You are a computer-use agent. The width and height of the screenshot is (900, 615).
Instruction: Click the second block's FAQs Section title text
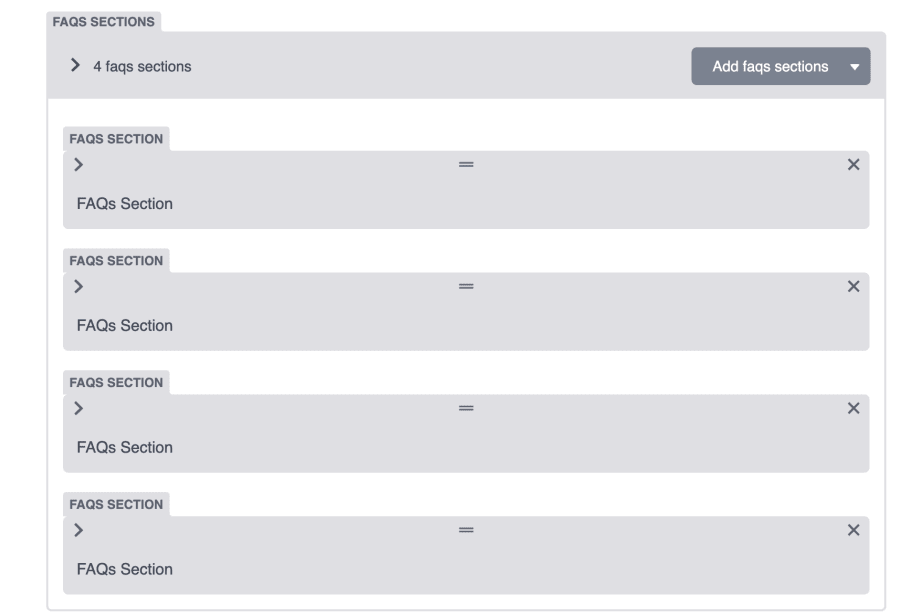tap(125, 326)
